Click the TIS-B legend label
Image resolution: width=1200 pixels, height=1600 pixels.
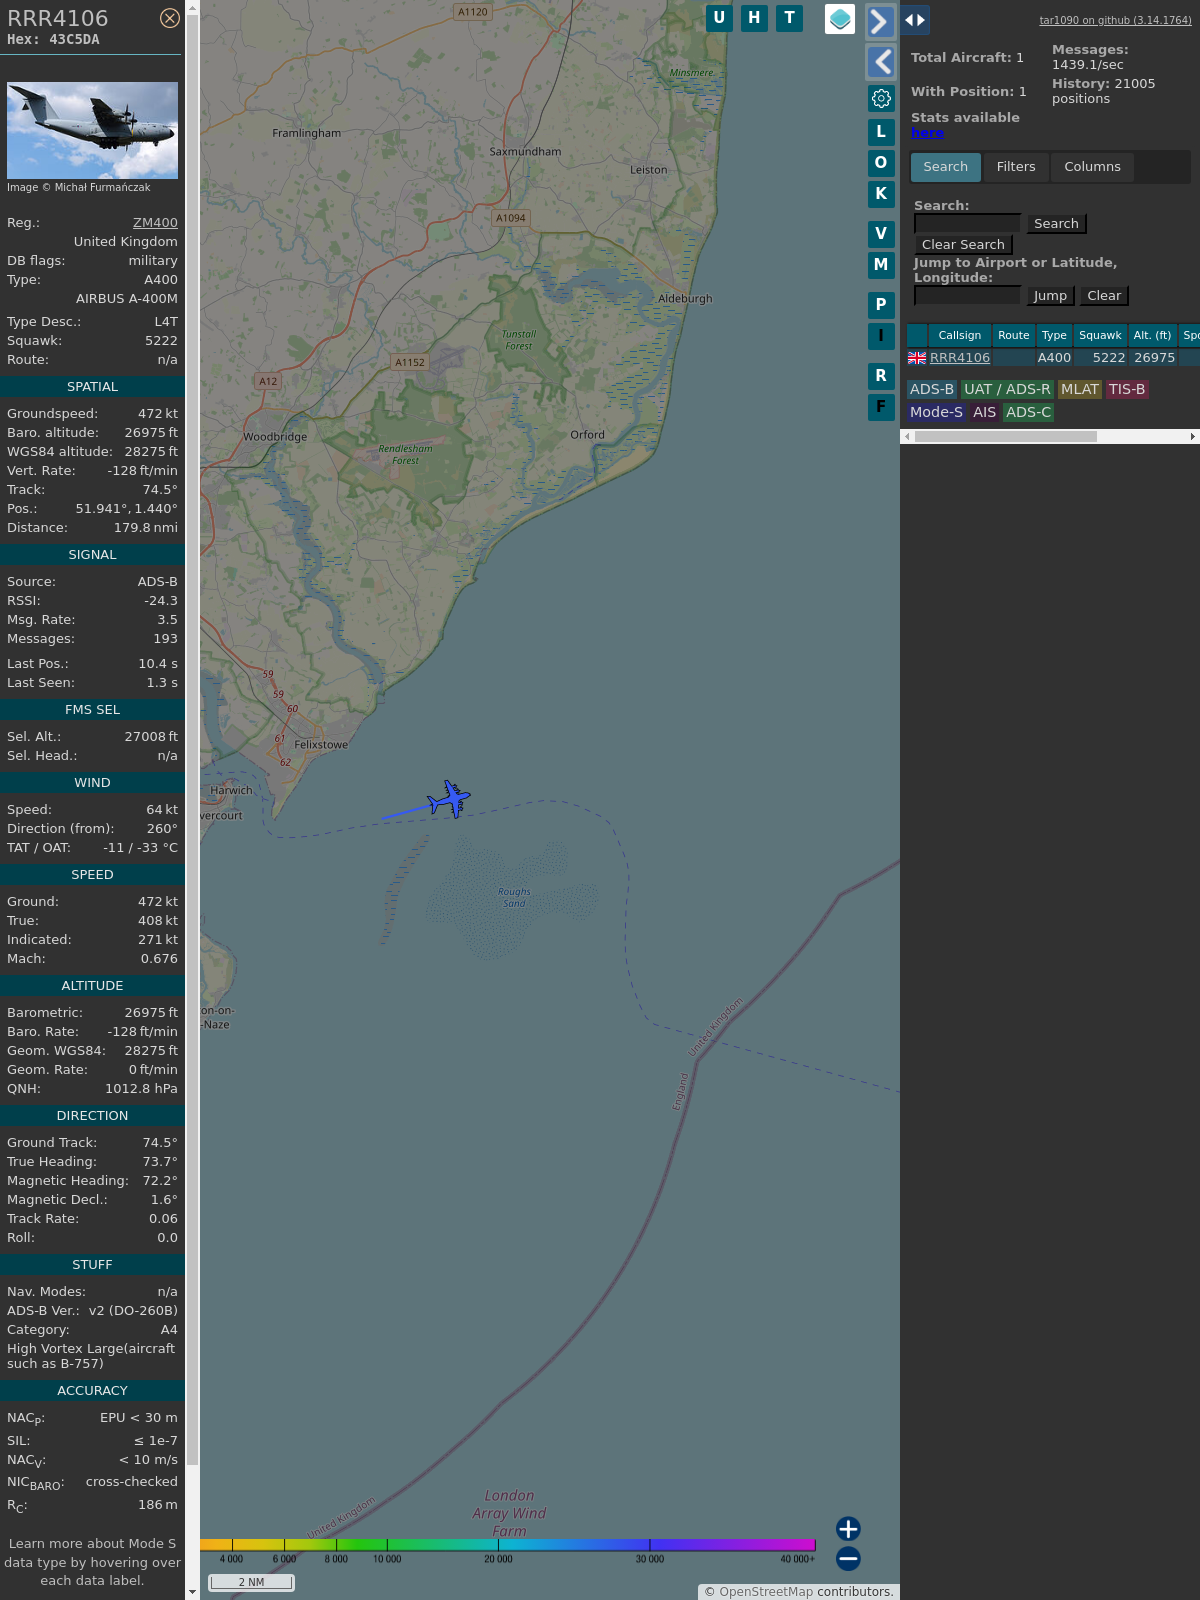click(x=1127, y=390)
